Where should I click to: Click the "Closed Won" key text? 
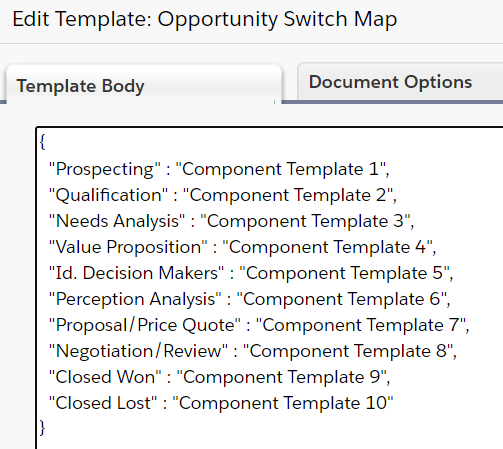105,377
